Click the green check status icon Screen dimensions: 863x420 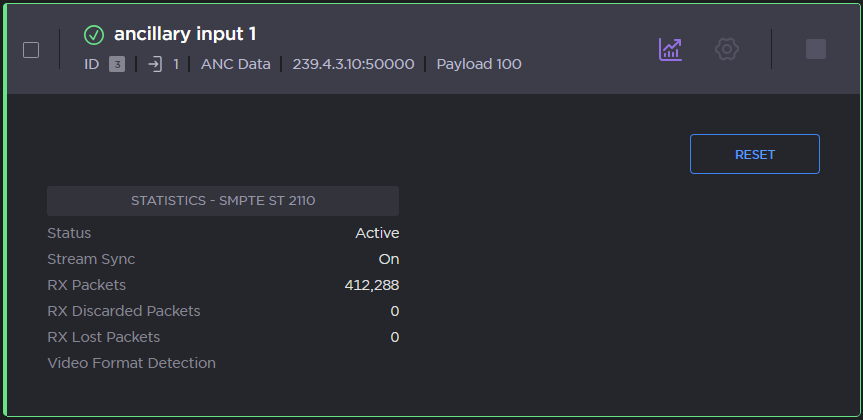(94, 35)
